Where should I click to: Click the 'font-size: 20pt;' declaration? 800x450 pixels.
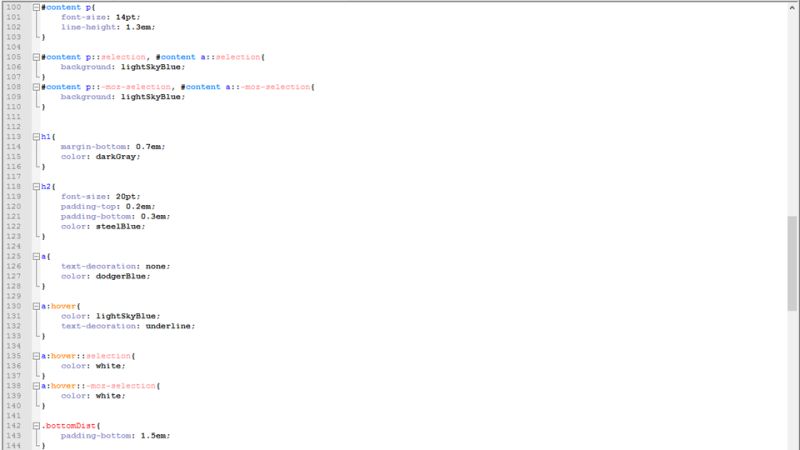coord(101,196)
